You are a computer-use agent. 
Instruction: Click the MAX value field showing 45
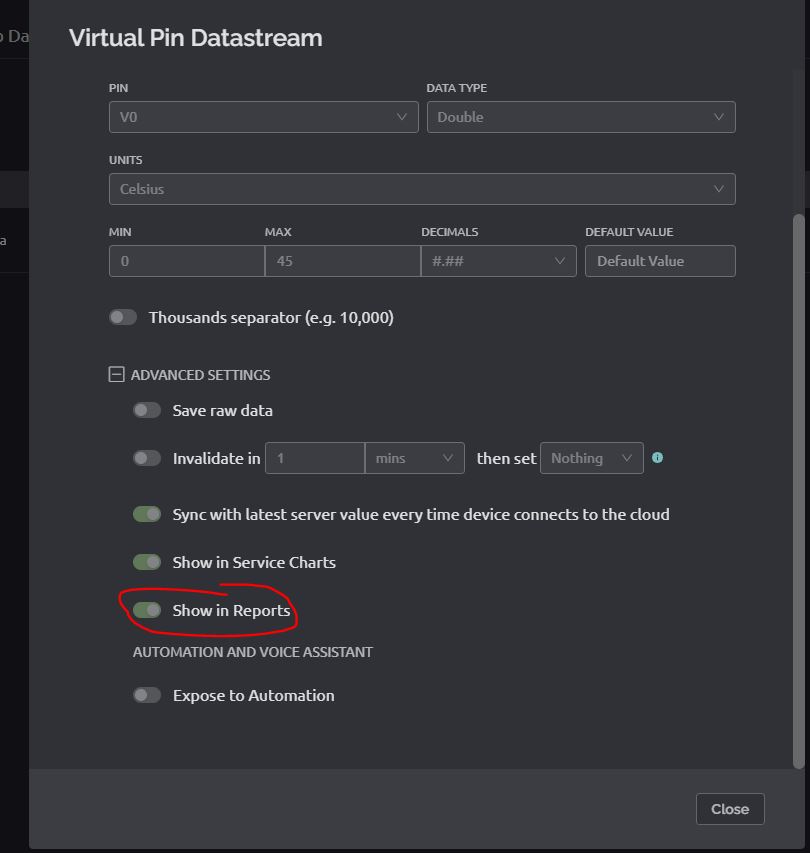[x=342, y=261]
